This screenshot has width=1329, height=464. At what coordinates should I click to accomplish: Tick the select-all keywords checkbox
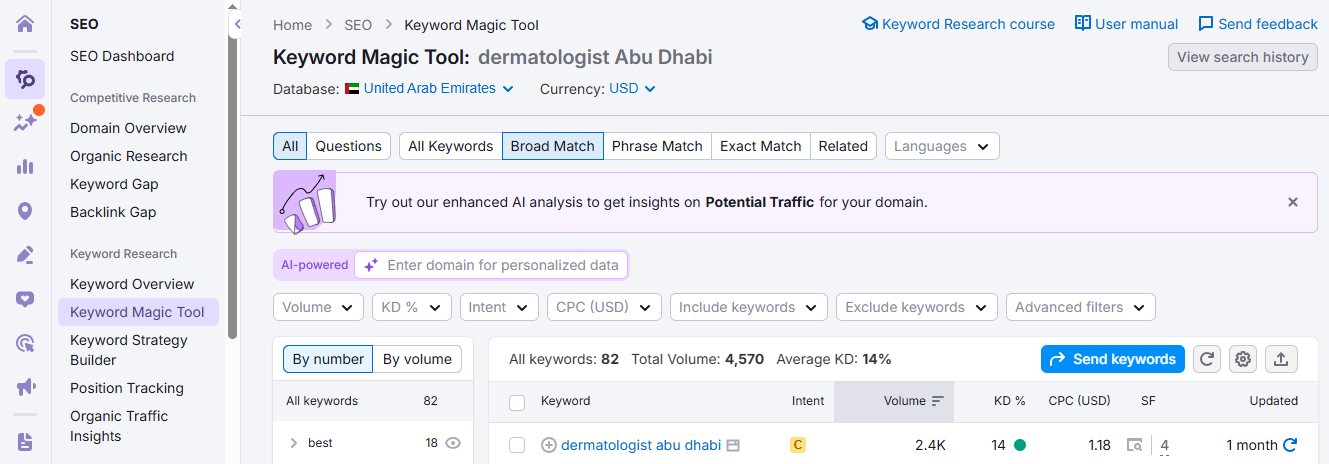pyautogui.click(x=517, y=402)
